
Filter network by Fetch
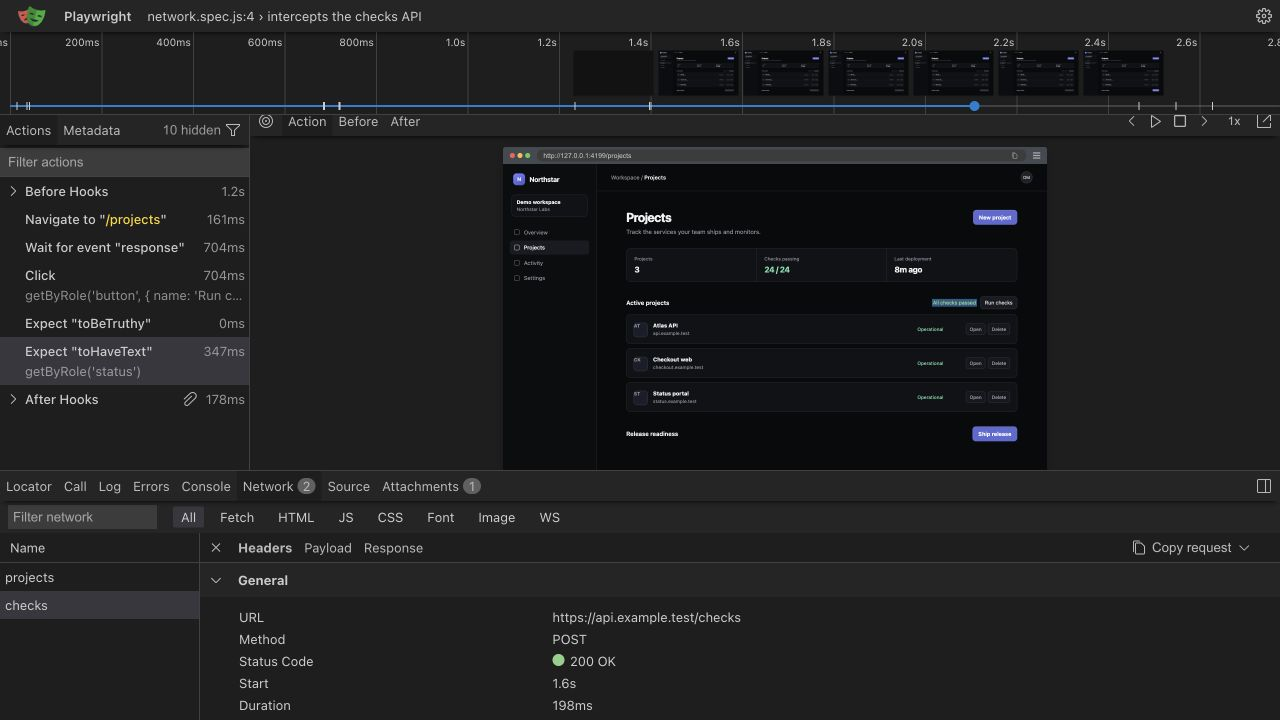tap(237, 517)
